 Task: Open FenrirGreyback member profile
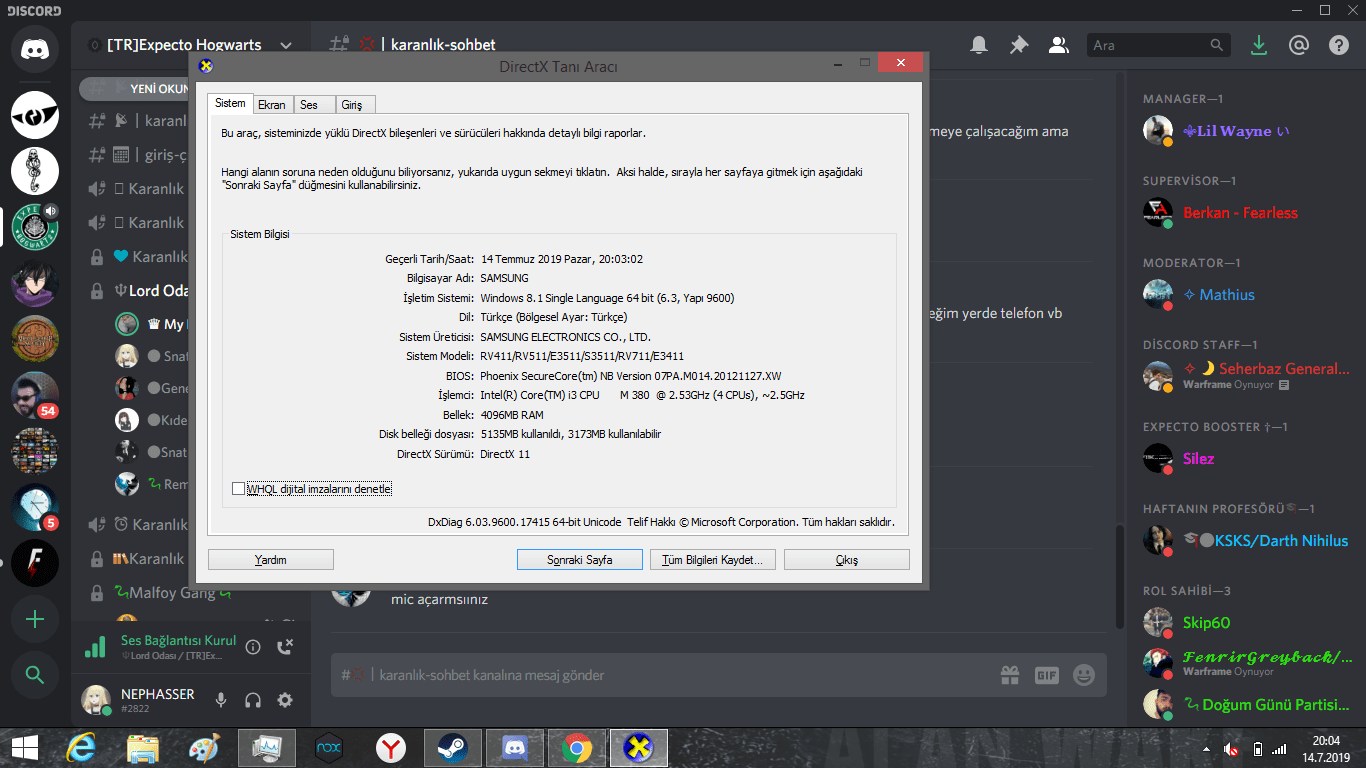tap(1248, 663)
